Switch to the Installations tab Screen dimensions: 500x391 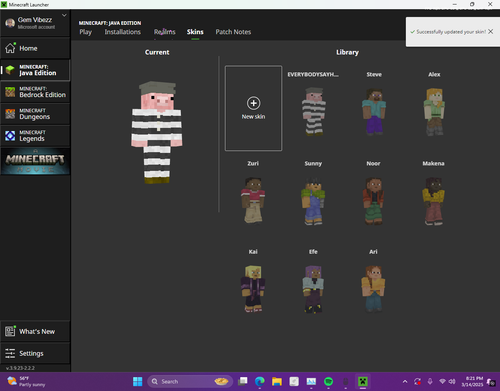coord(122,32)
